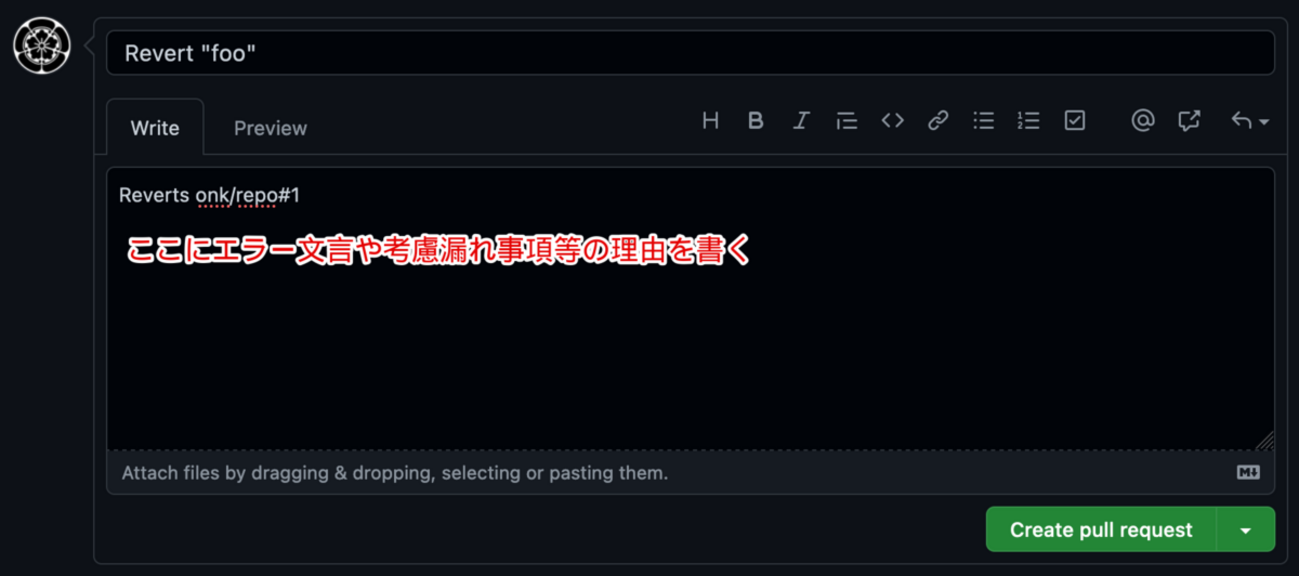
Task: Reference an issue or pull request
Action: point(1189,121)
